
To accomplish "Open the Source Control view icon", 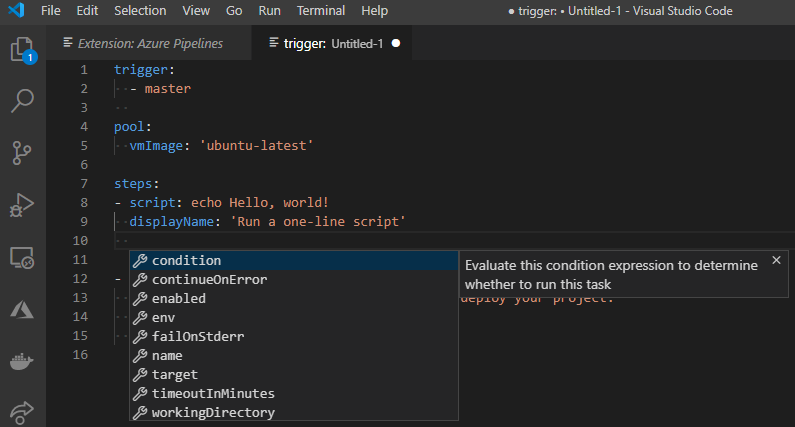I will (x=22, y=153).
